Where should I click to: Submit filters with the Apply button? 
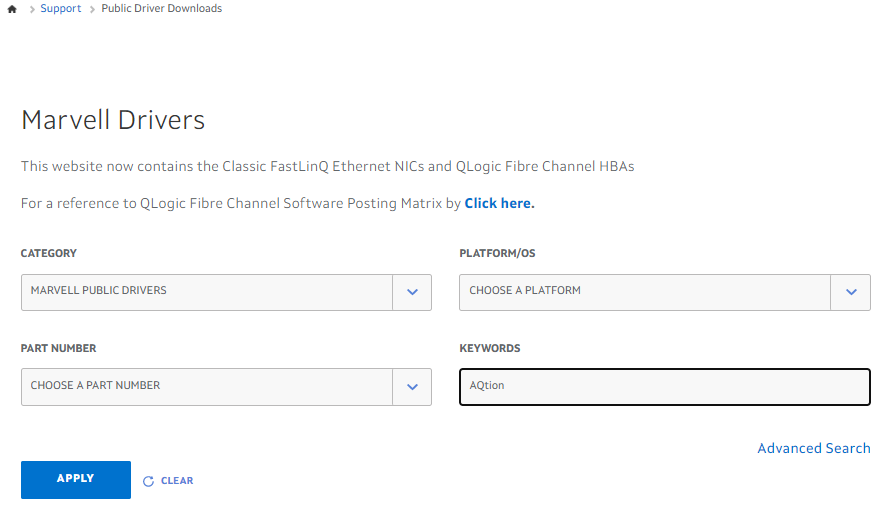76,480
